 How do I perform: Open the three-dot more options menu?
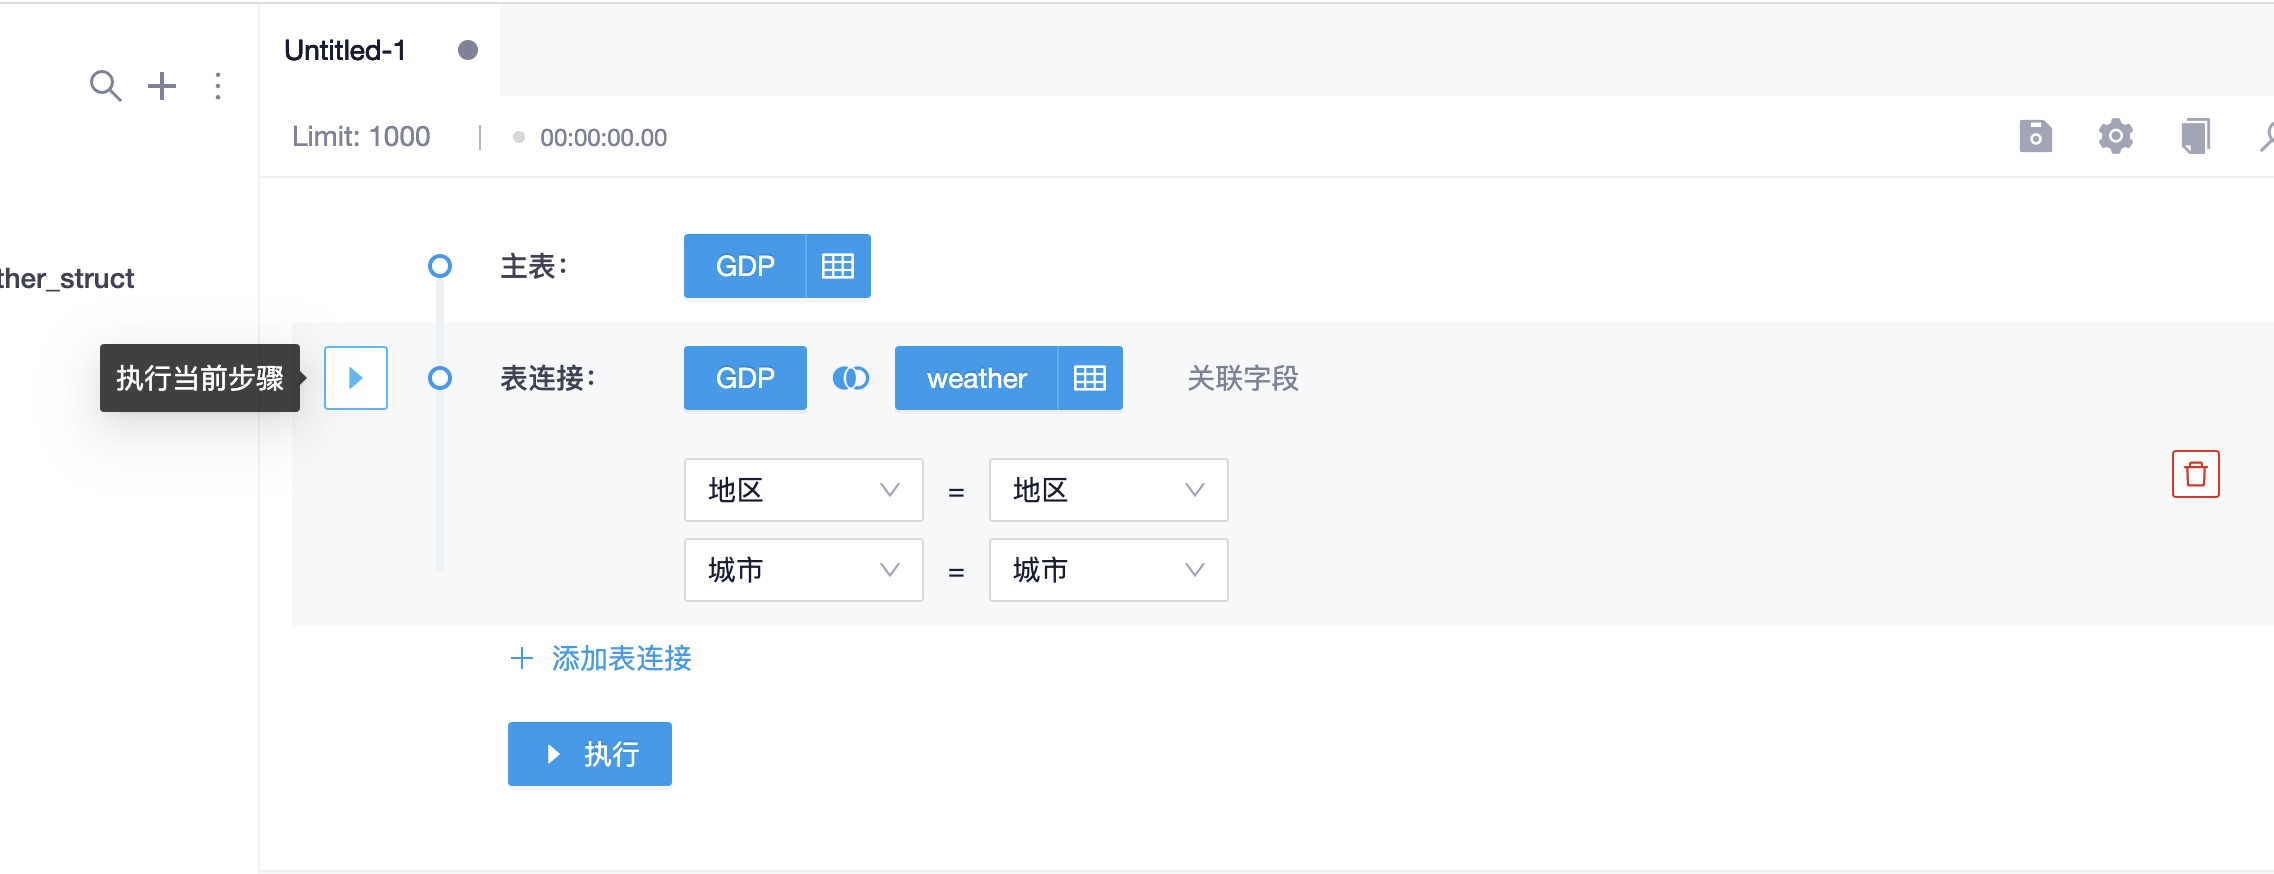point(218,86)
